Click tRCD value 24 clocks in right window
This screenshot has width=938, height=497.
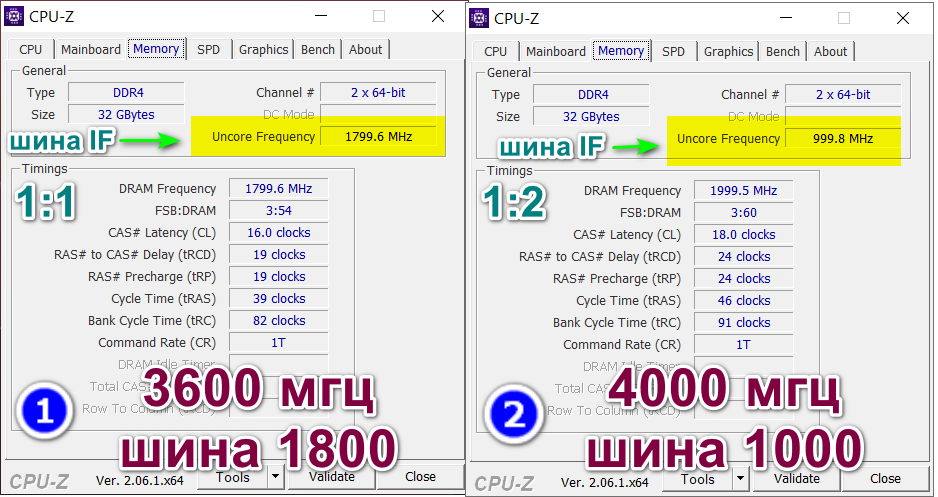pyautogui.click(x=744, y=257)
